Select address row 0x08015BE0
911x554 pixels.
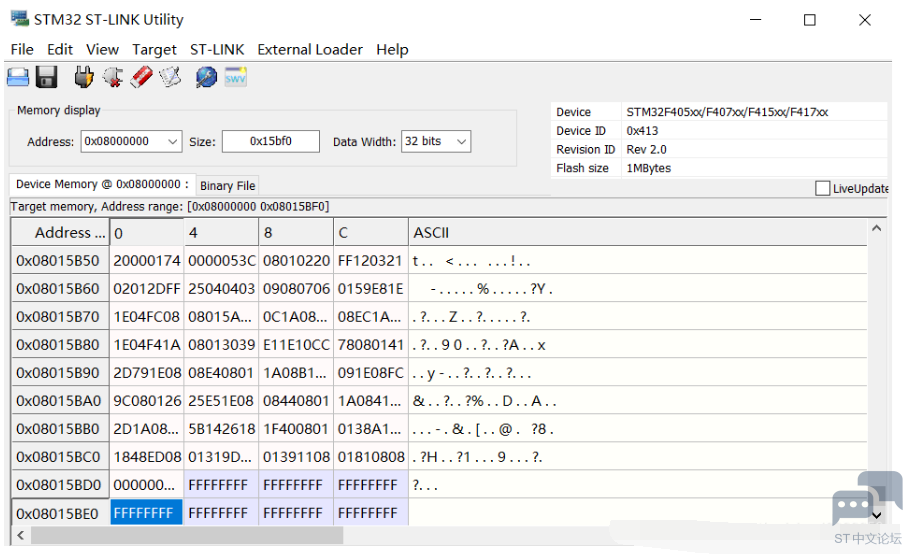58,513
